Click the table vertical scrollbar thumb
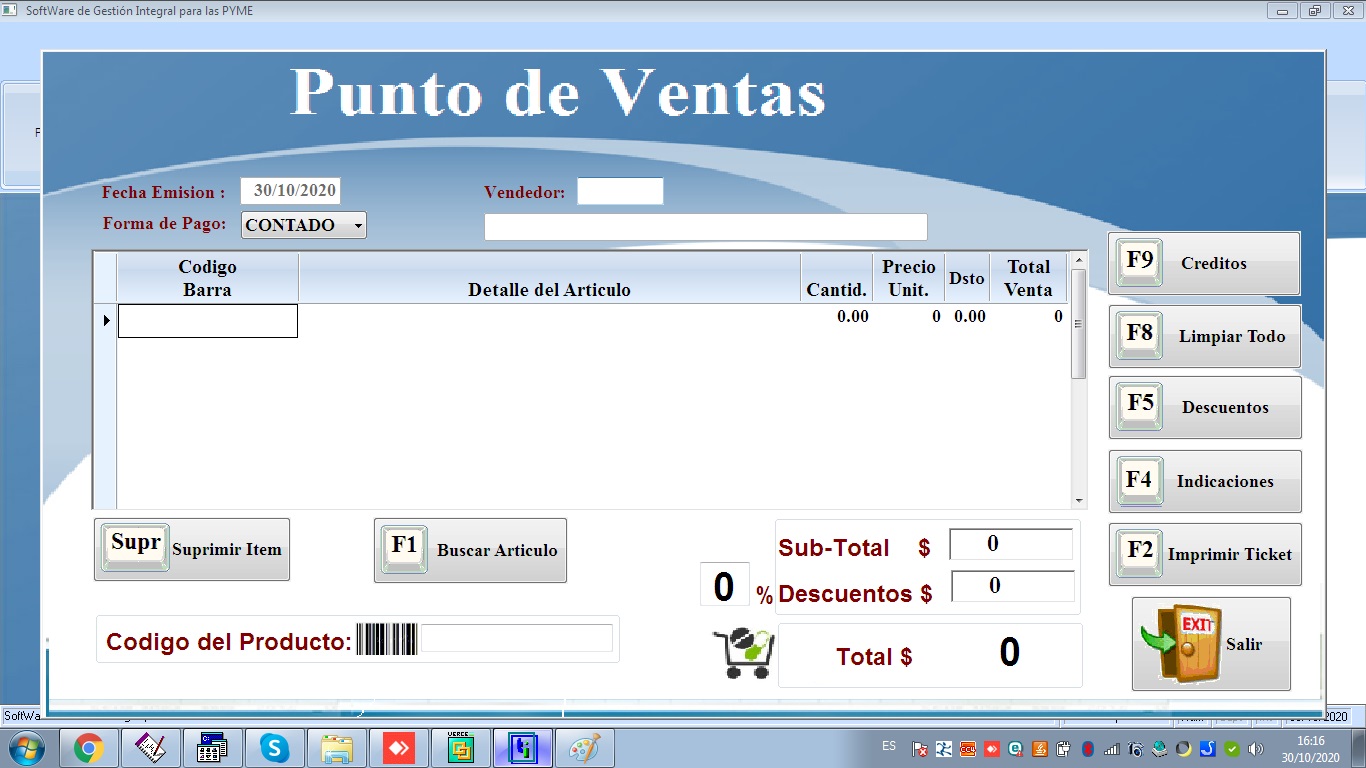1366x768 pixels. click(x=1078, y=323)
